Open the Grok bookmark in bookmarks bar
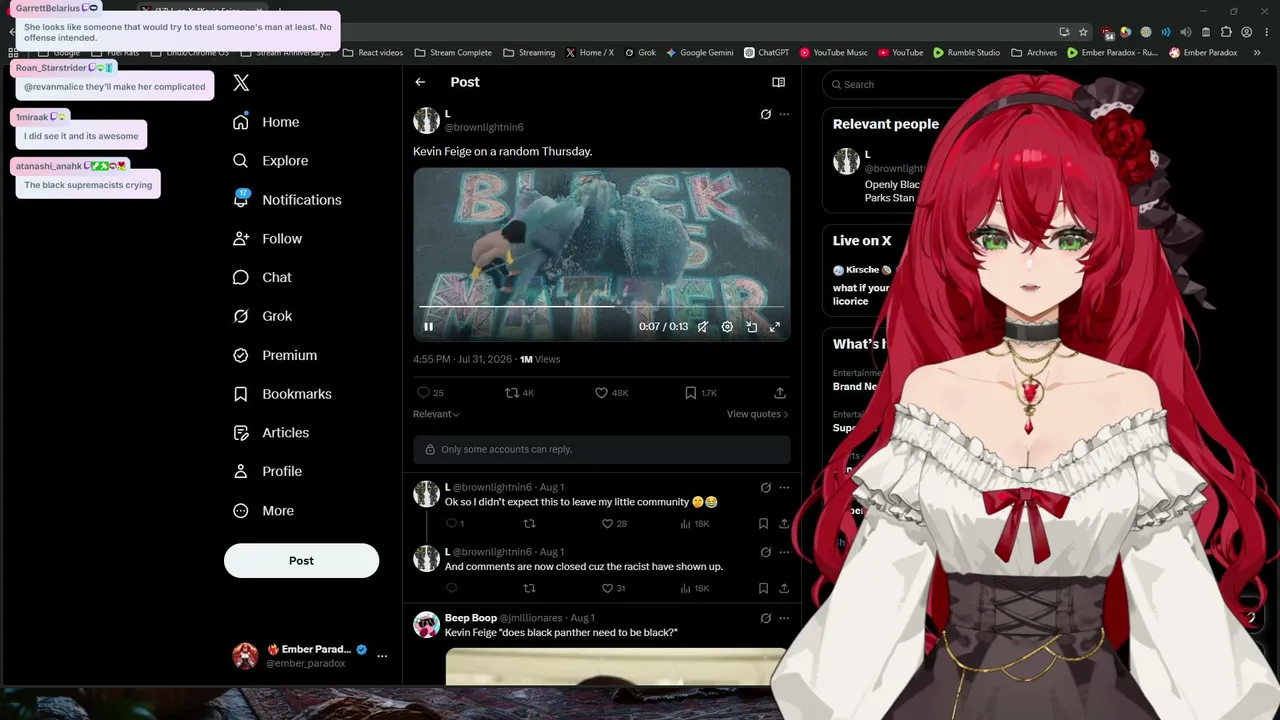 tap(640, 53)
